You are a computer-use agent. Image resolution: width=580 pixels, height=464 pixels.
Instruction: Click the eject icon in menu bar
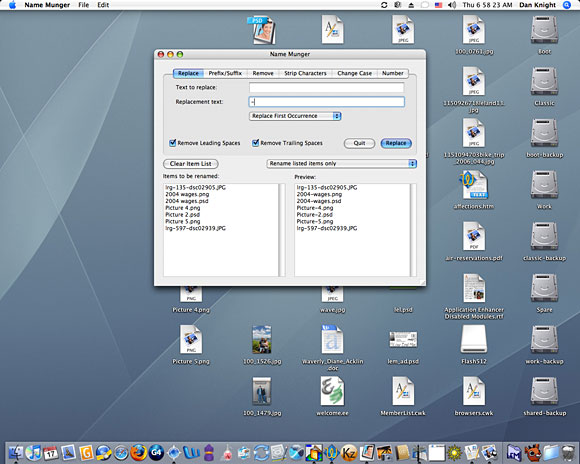[x=411, y=5]
